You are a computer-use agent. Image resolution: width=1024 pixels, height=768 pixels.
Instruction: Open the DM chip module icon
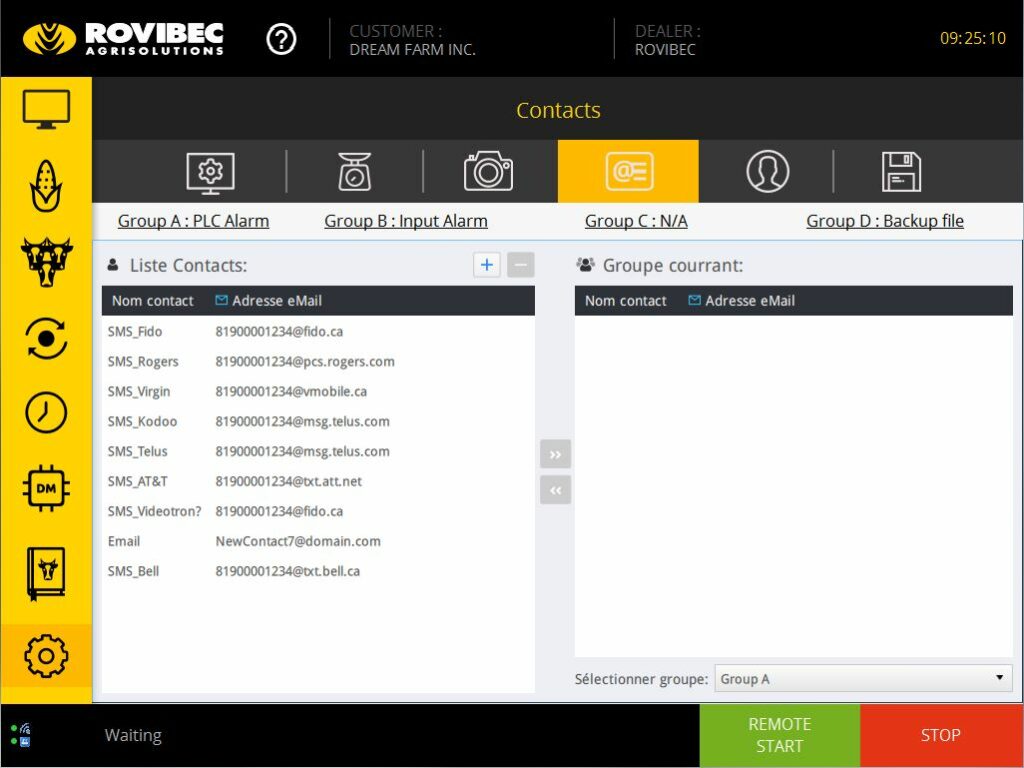point(46,488)
